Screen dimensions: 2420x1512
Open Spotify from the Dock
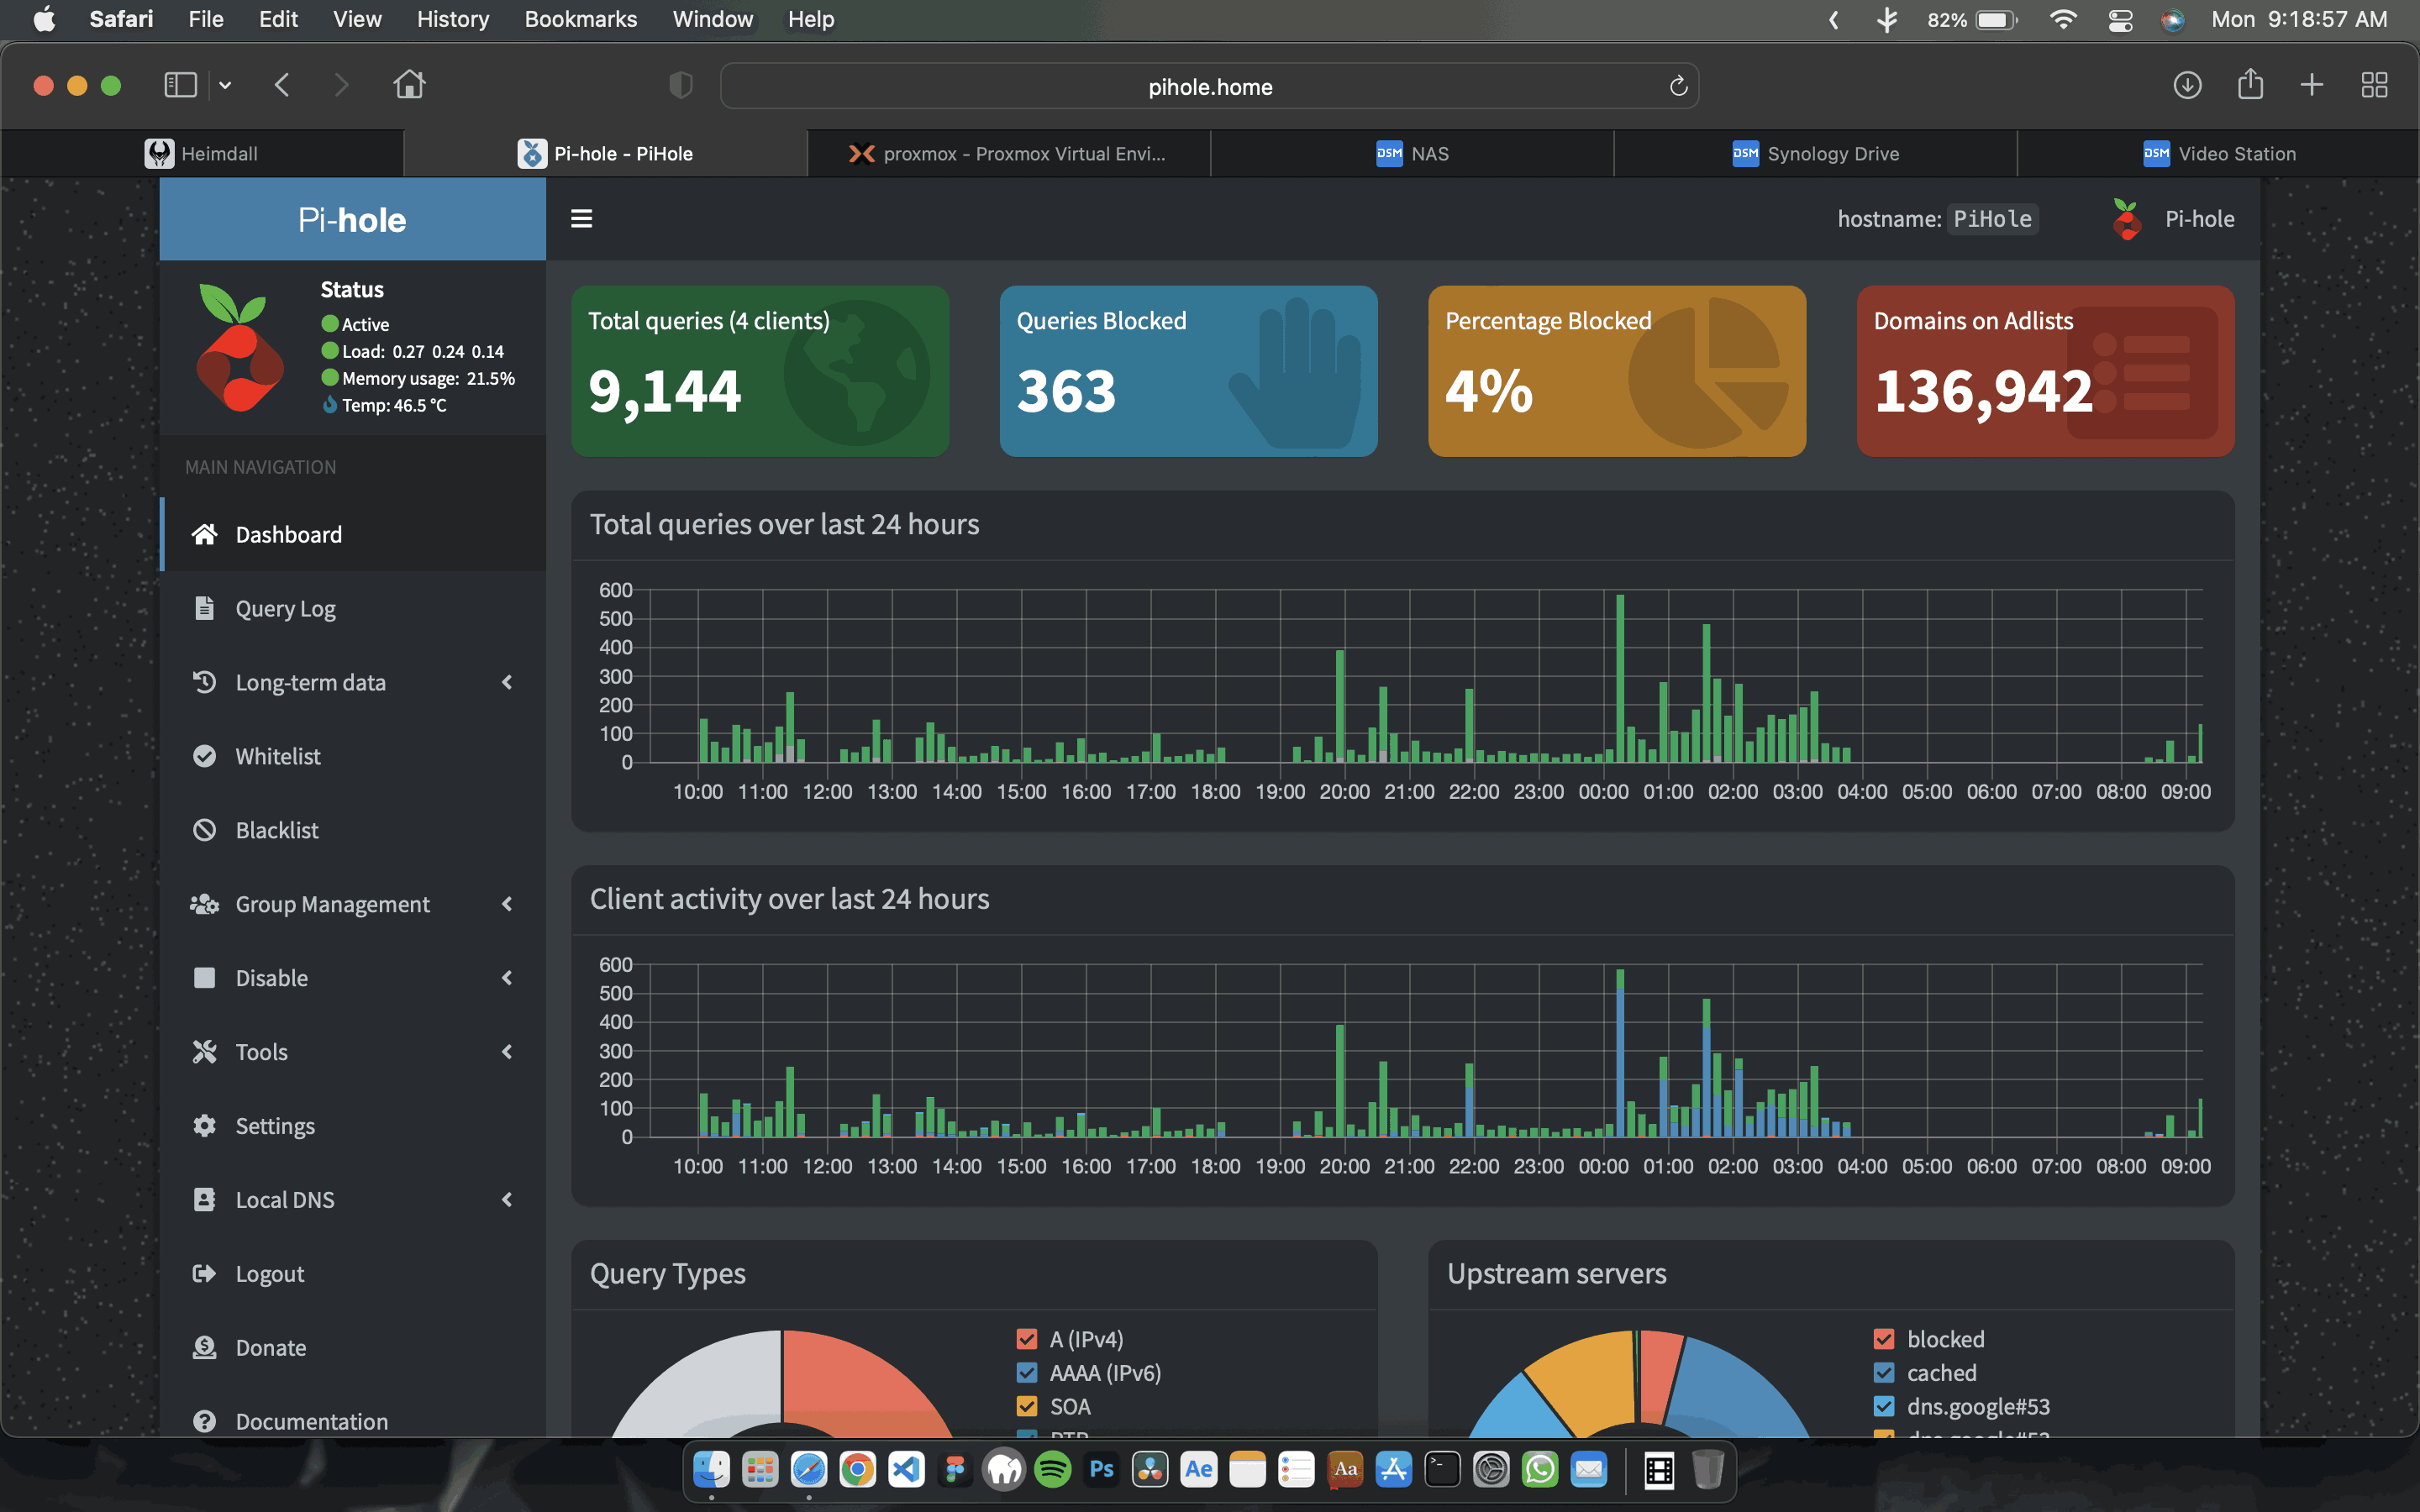tap(1052, 1469)
